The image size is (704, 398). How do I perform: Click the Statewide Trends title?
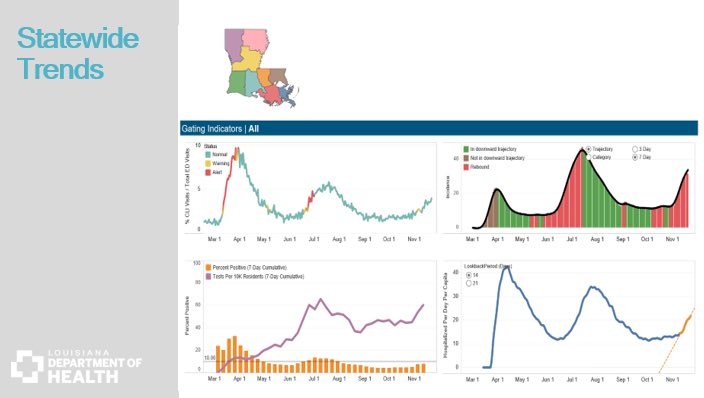point(78,53)
